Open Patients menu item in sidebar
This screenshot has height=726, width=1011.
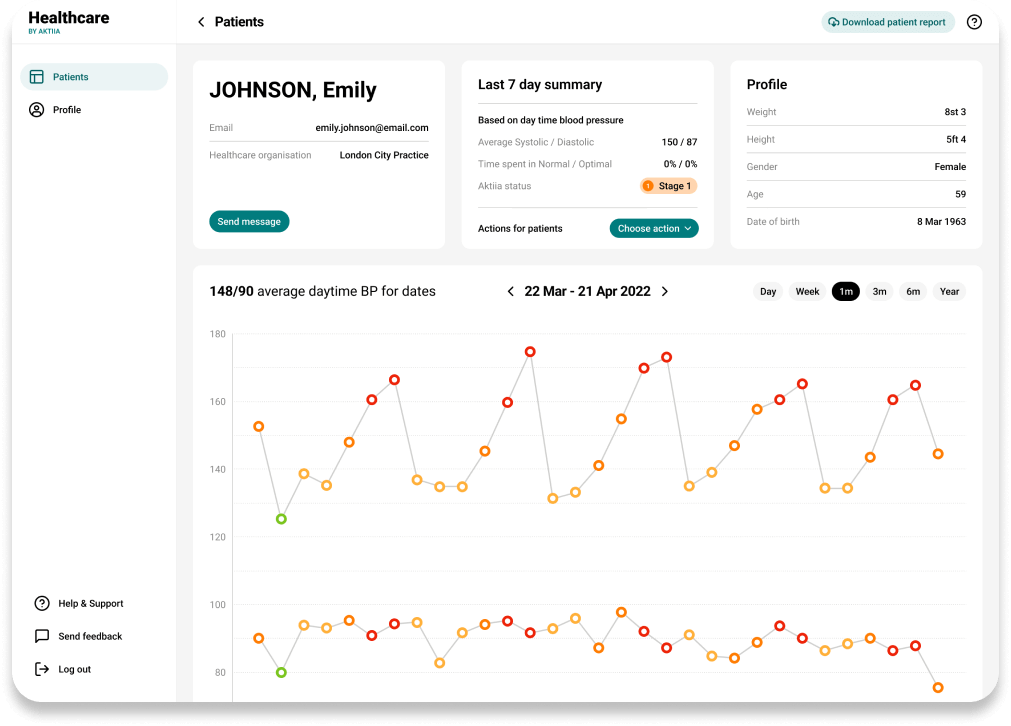(94, 77)
